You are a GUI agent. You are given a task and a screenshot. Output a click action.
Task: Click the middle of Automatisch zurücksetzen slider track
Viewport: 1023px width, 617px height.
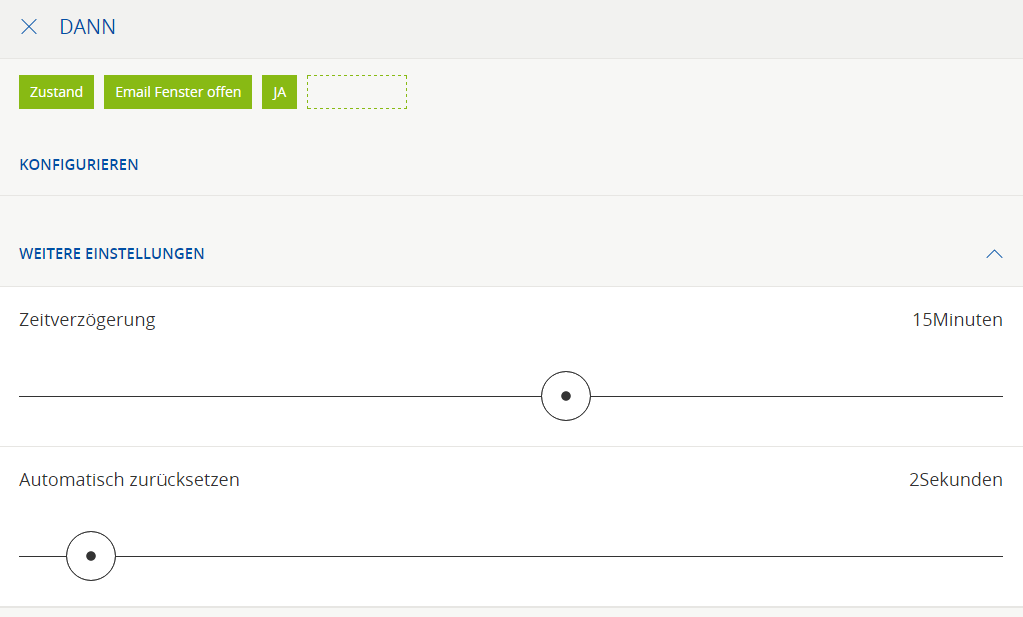click(511, 556)
